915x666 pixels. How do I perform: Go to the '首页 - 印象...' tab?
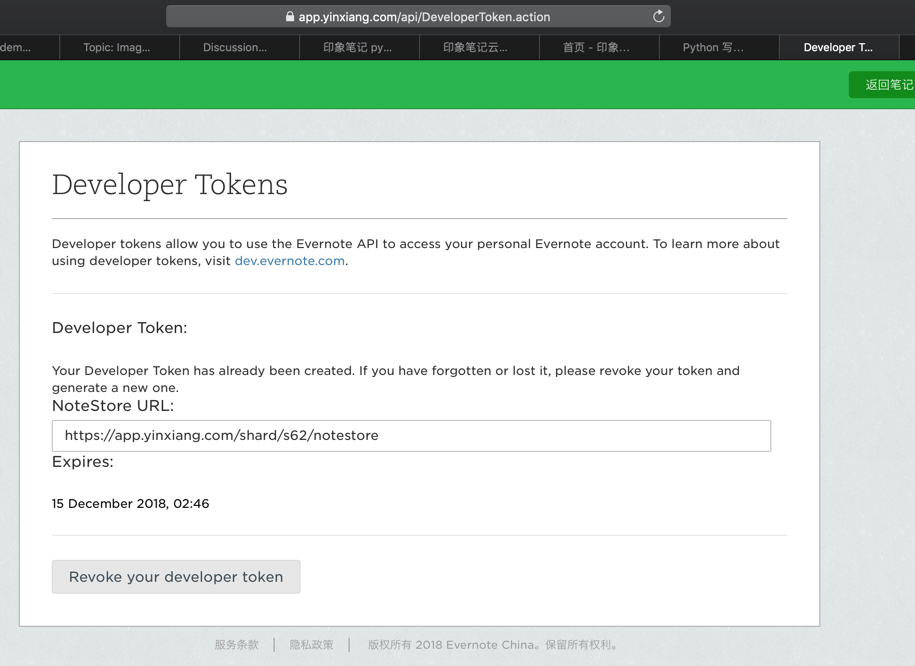coord(596,47)
